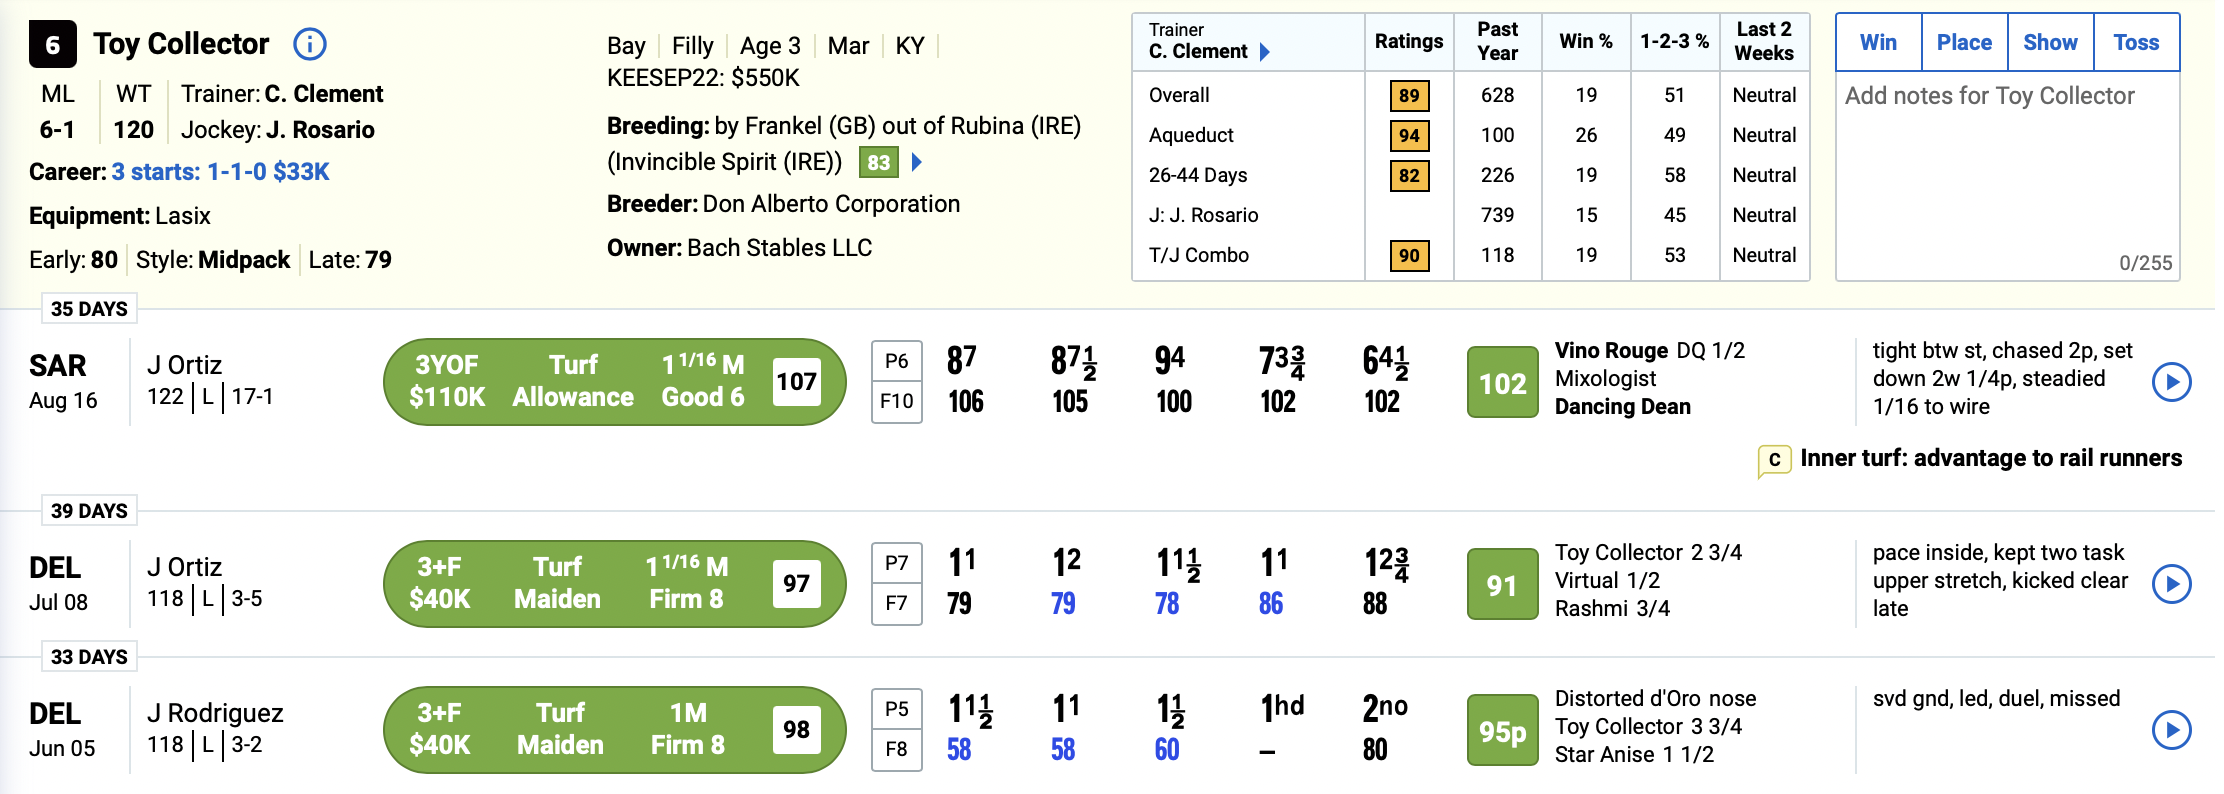Click the 3+F Turf Maiden 1M race pill

tap(614, 730)
